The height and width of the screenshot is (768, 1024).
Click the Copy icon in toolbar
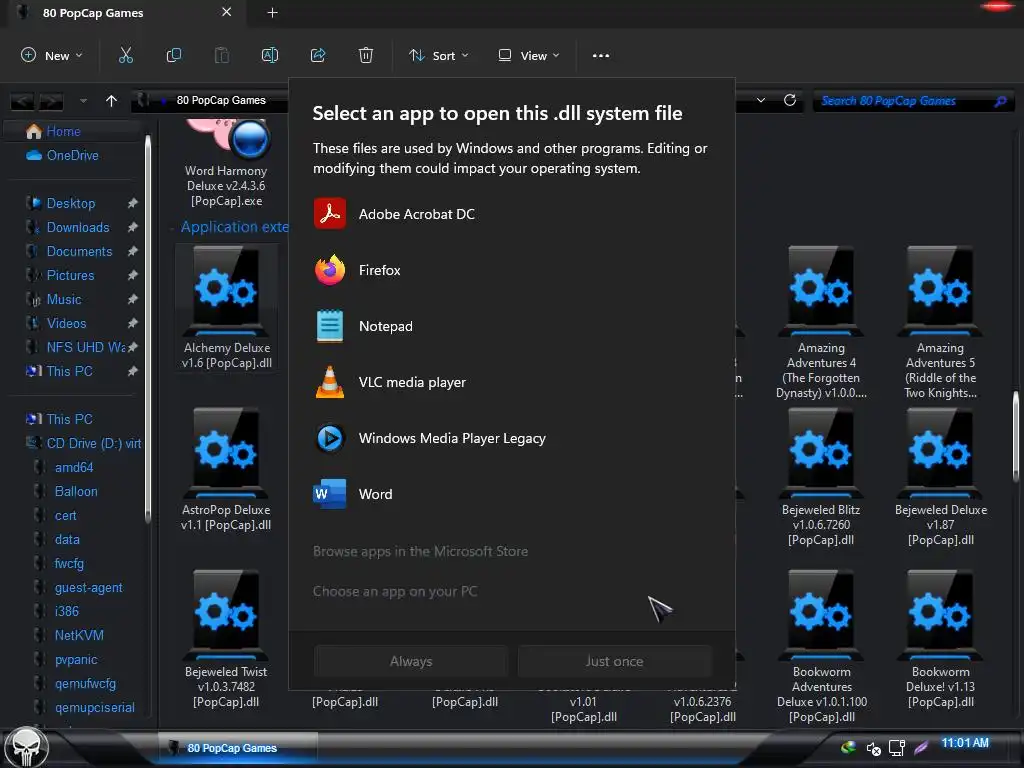point(174,56)
